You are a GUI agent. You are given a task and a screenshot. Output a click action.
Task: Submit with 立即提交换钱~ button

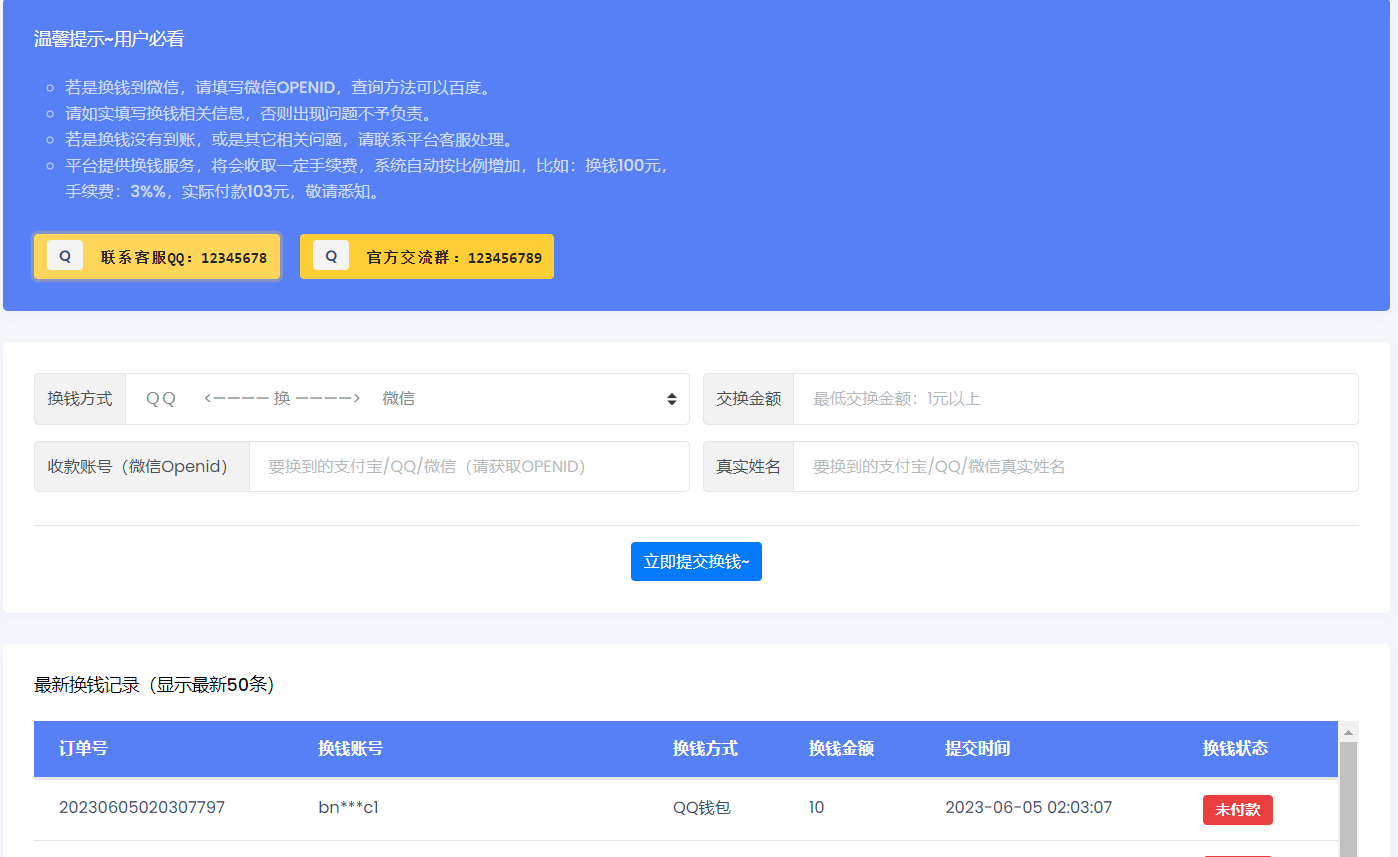[x=696, y=562]
